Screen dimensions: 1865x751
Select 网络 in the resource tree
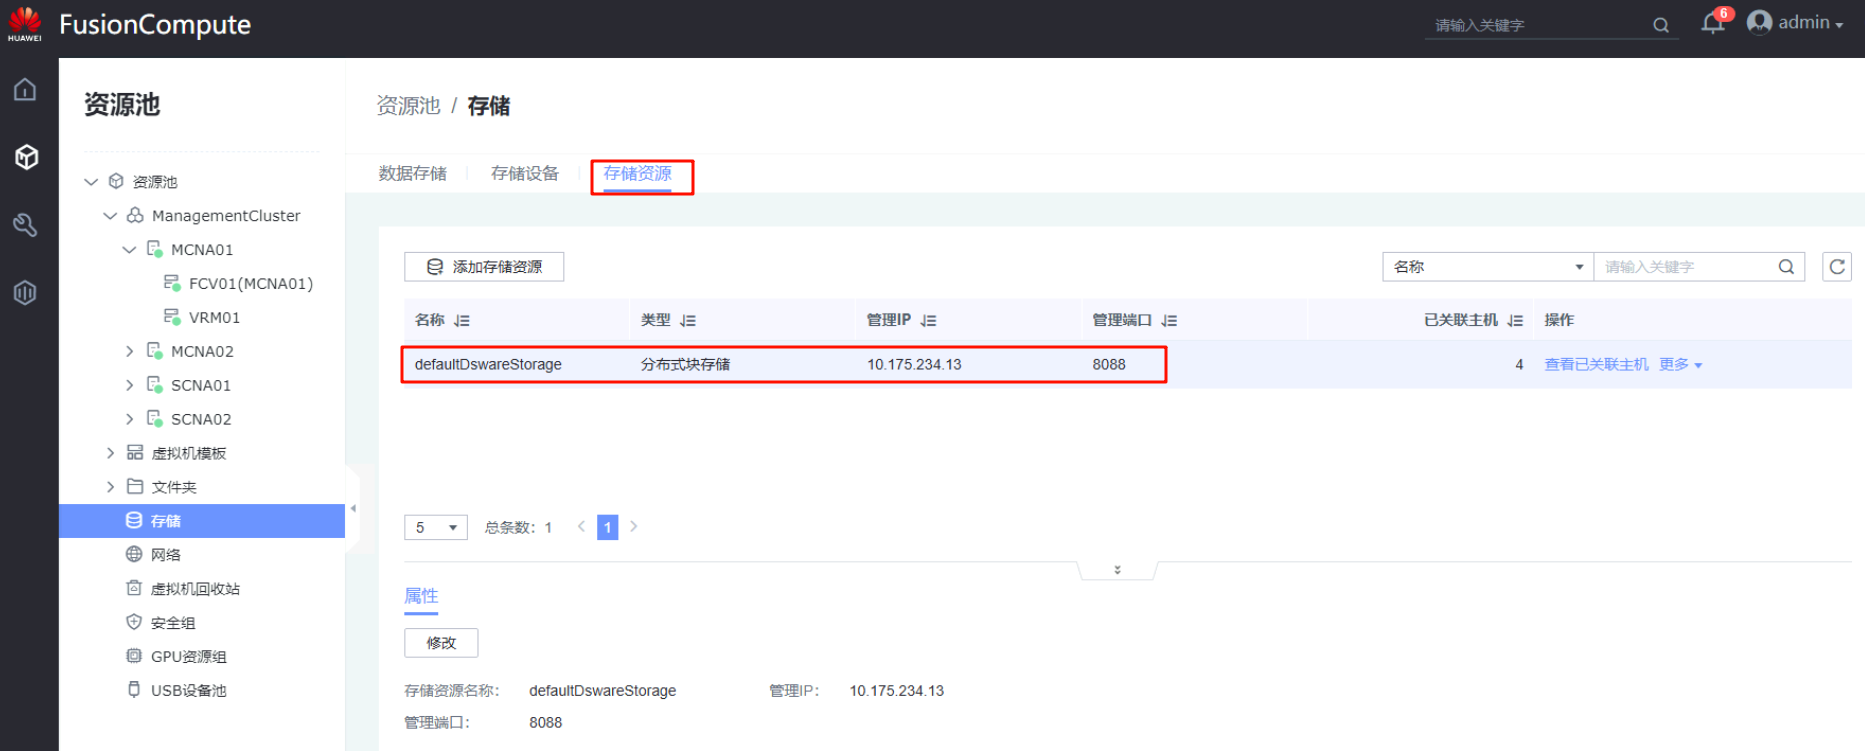[165, 555]
